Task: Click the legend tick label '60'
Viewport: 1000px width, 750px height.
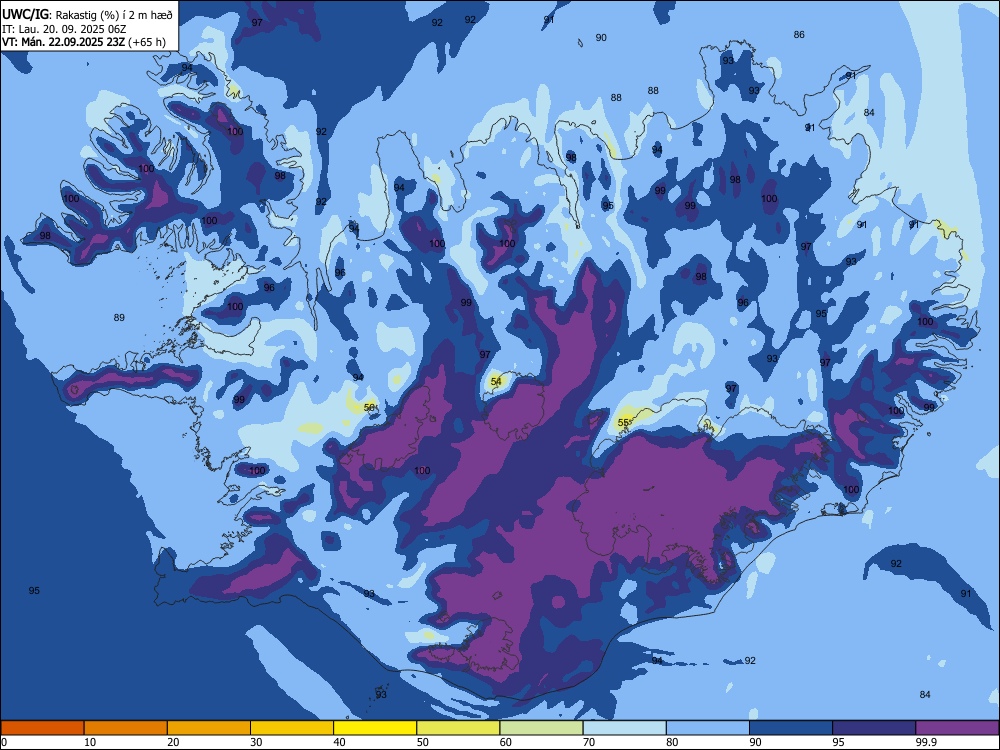Action: coord(506,742)
